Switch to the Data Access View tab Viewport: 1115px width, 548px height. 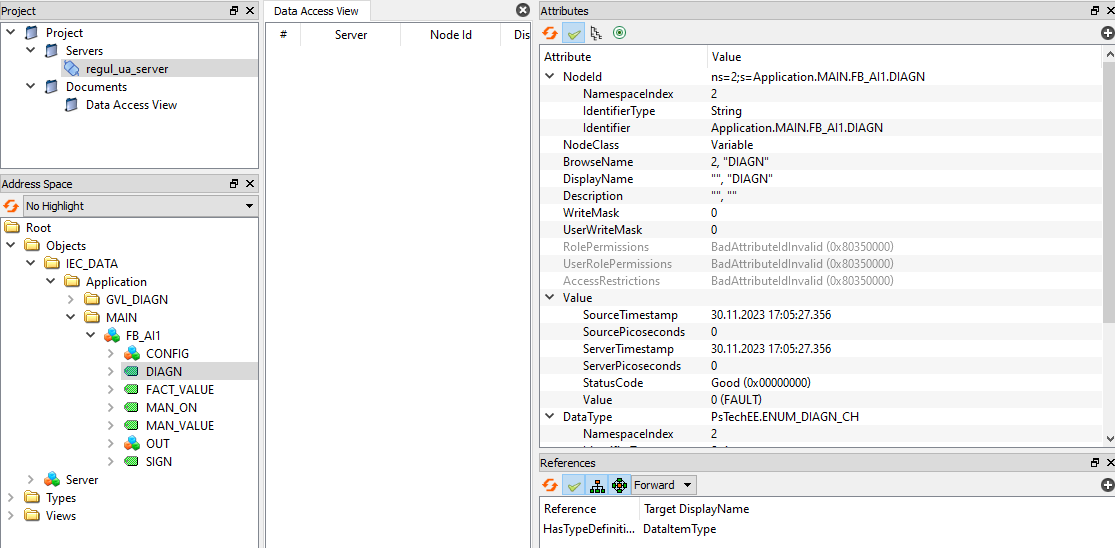point(315,11)
